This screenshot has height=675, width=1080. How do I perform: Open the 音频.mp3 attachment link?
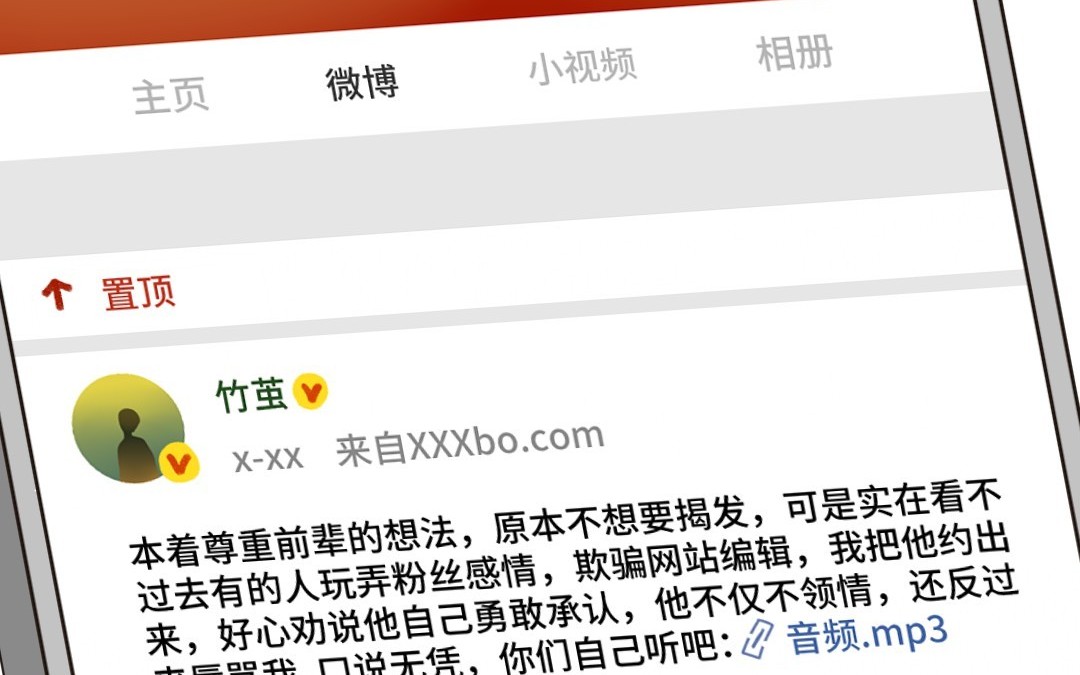coord(866,634)
